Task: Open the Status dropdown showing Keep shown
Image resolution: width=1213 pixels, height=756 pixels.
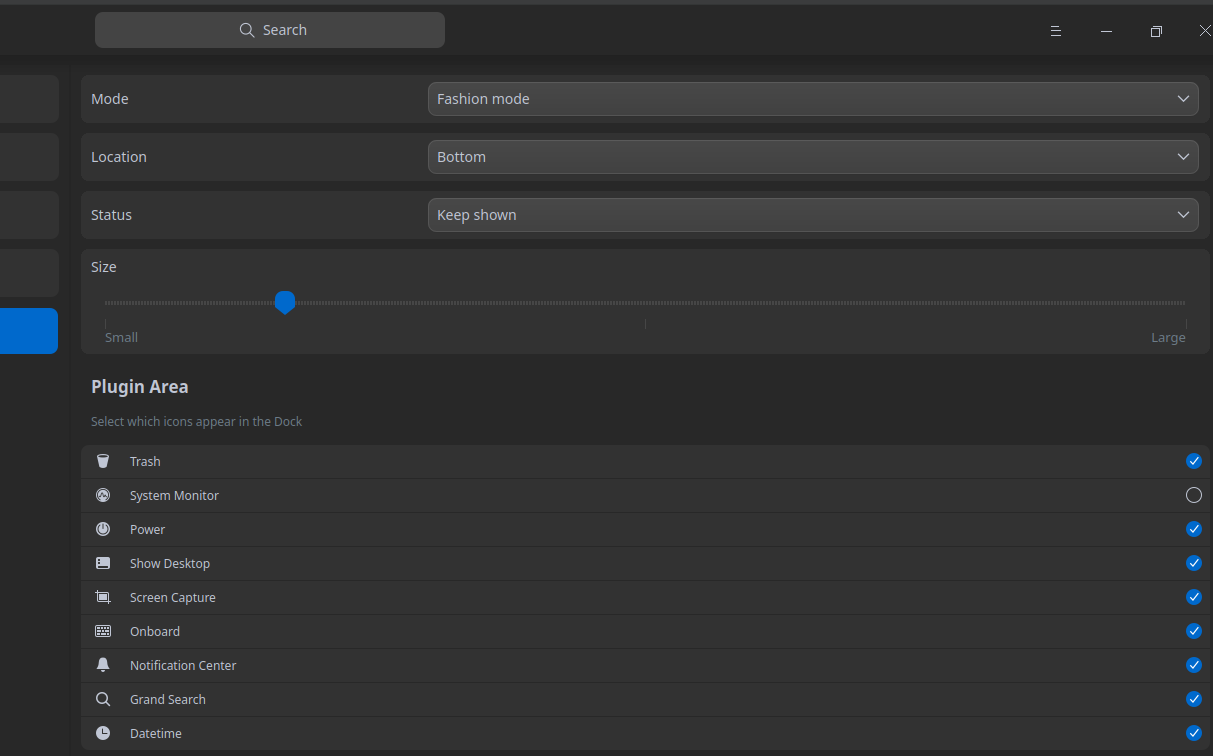Action: click(x=813, y=215)
